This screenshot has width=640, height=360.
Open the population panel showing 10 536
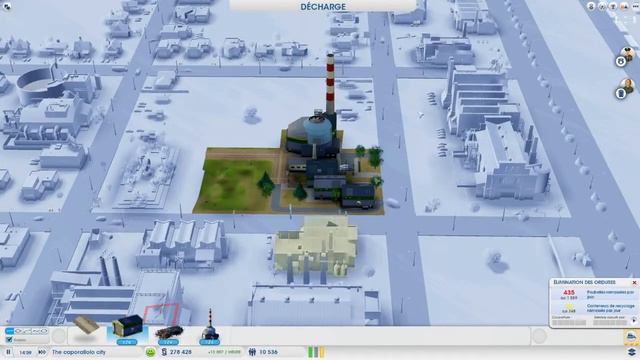point(264,352)
